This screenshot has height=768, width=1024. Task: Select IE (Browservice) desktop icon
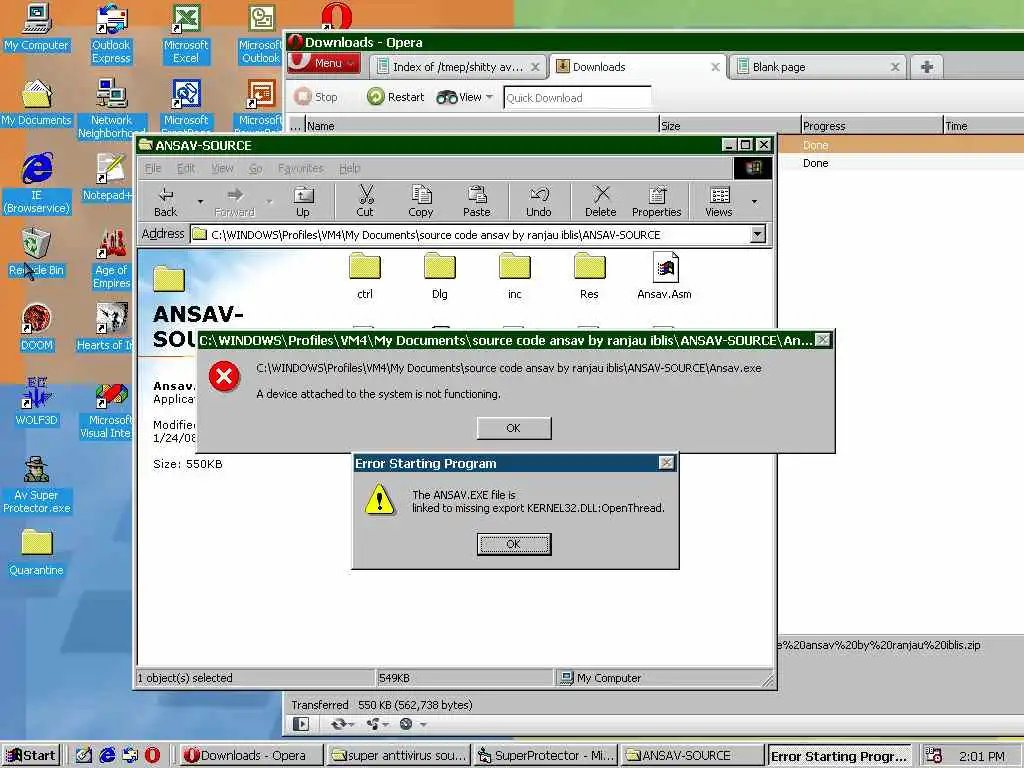pos(37,184)
